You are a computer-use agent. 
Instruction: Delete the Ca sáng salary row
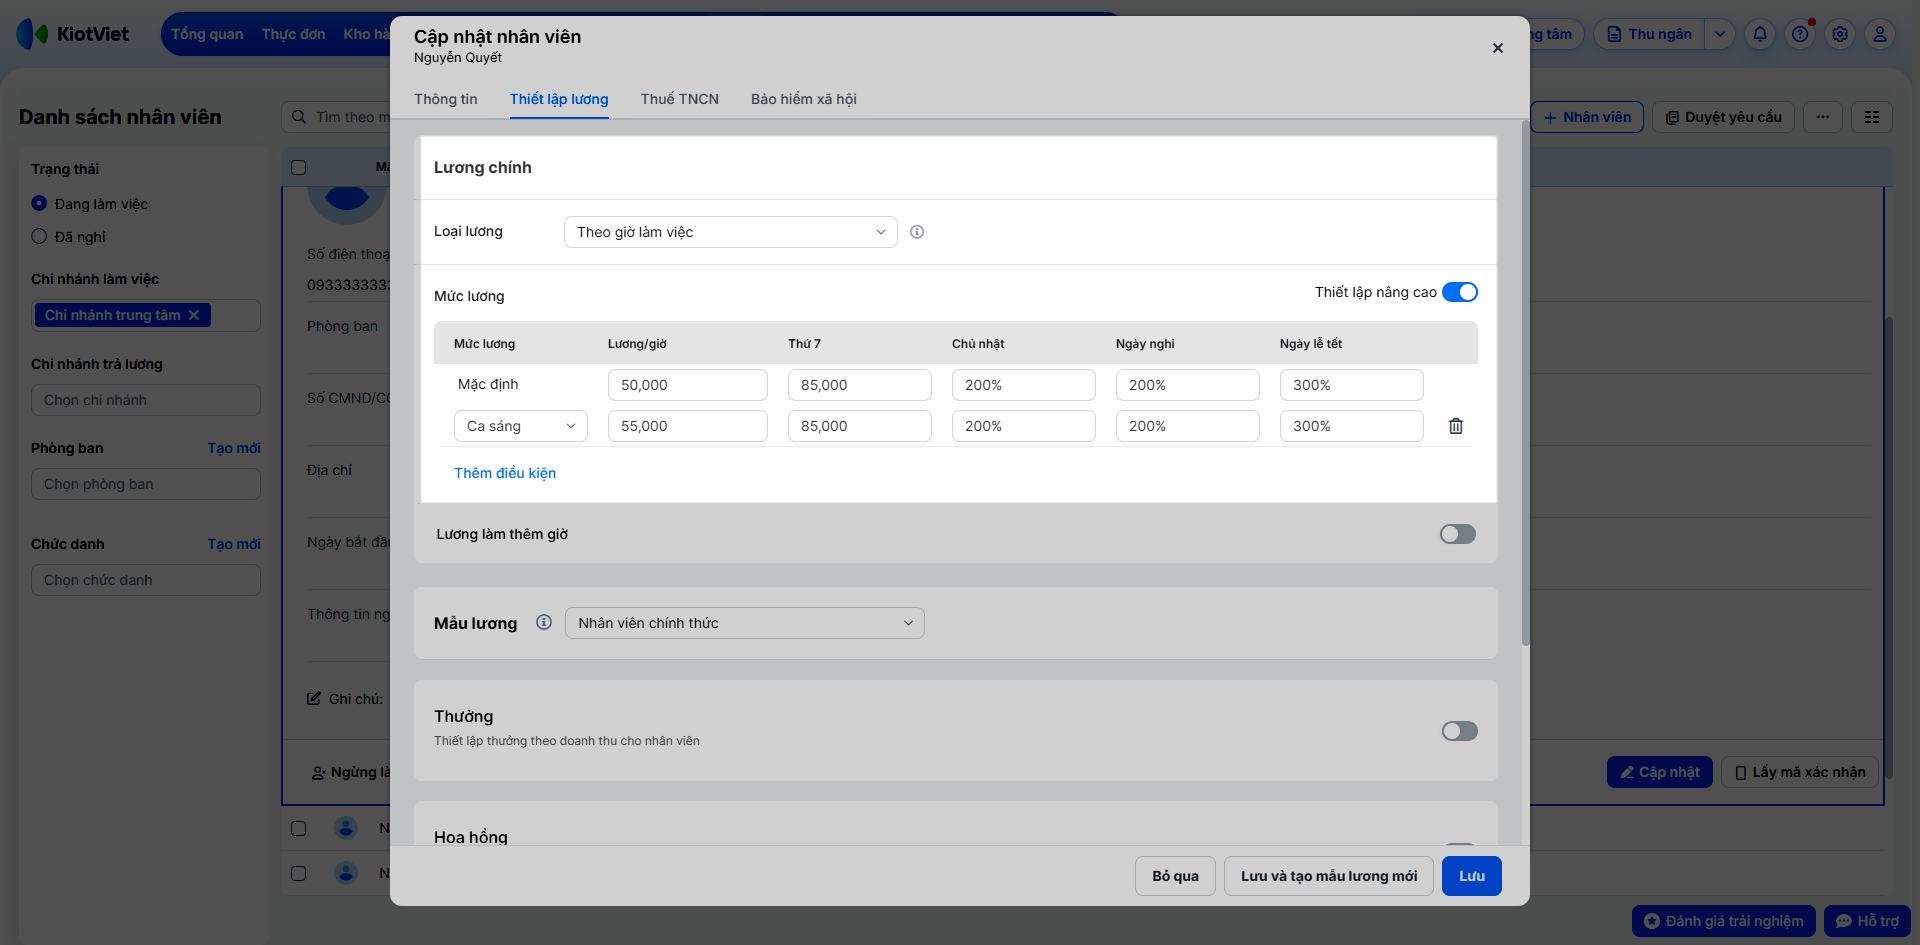tap(1456, 426)
